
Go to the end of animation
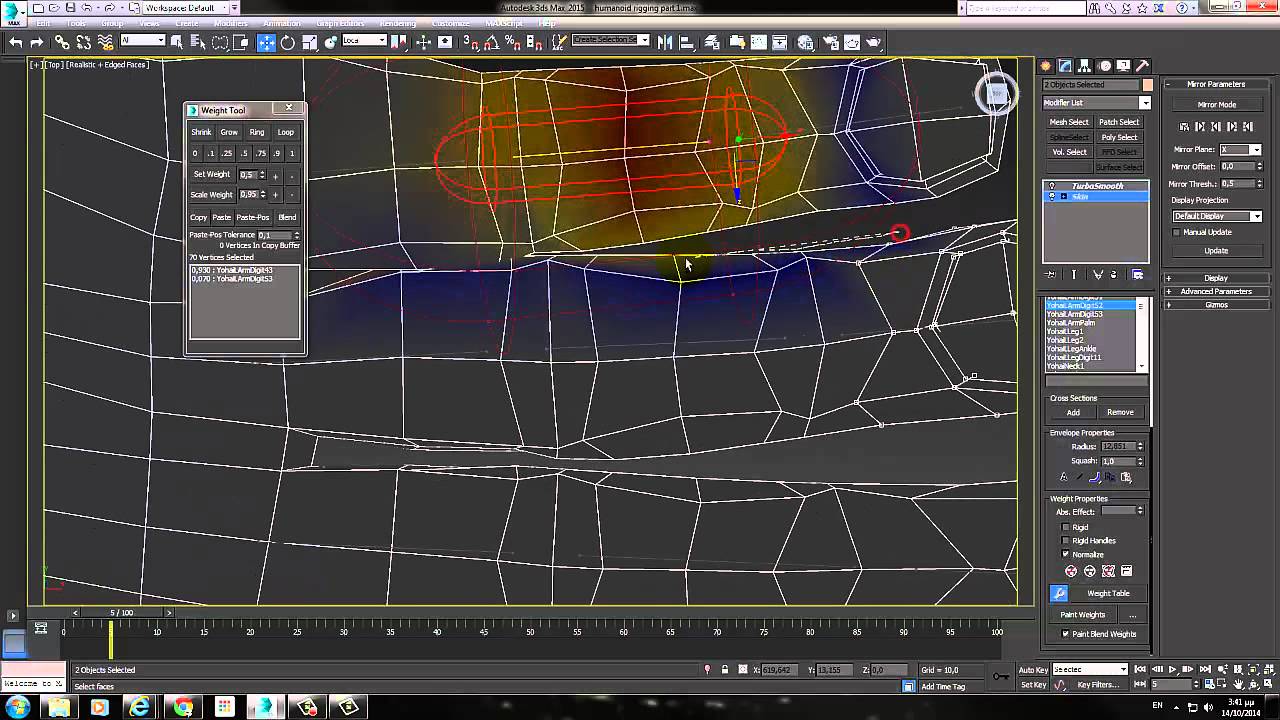click(1203, 669)
